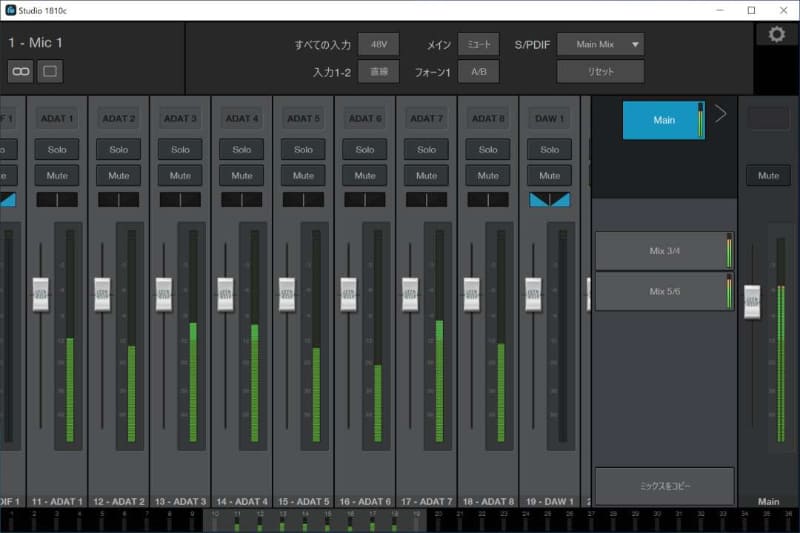Click the '1 - Mic 1' channel title
800x533 pixels.
point(35,43)
